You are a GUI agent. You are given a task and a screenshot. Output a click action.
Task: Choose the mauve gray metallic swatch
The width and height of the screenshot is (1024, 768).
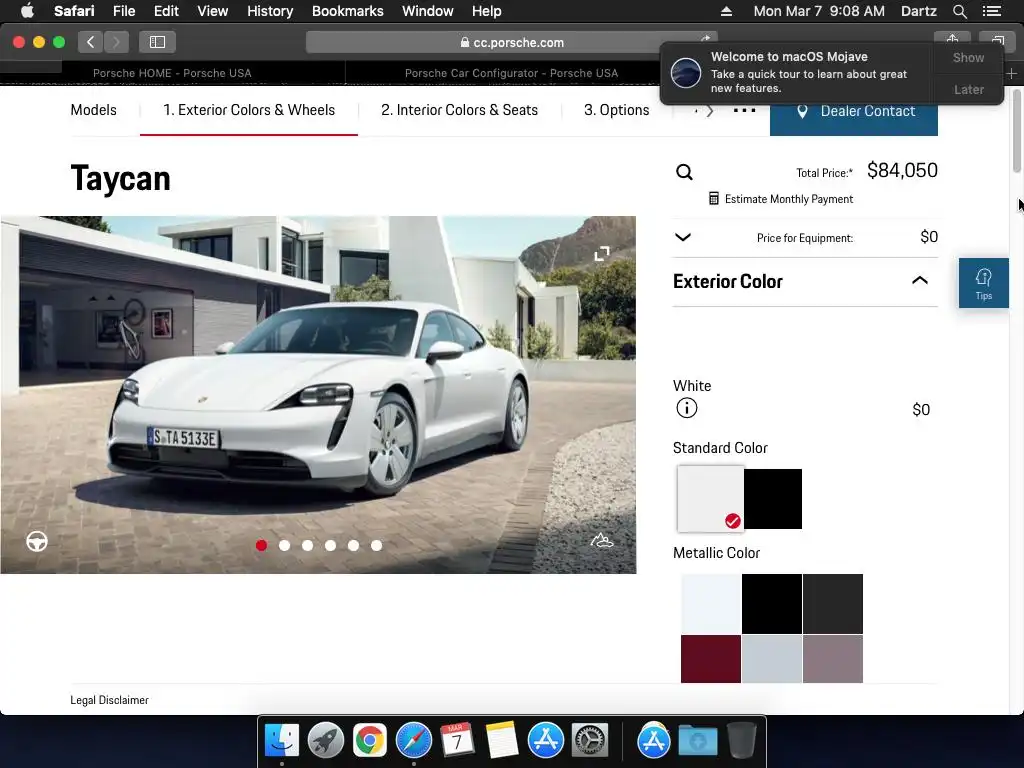point(833,659)
